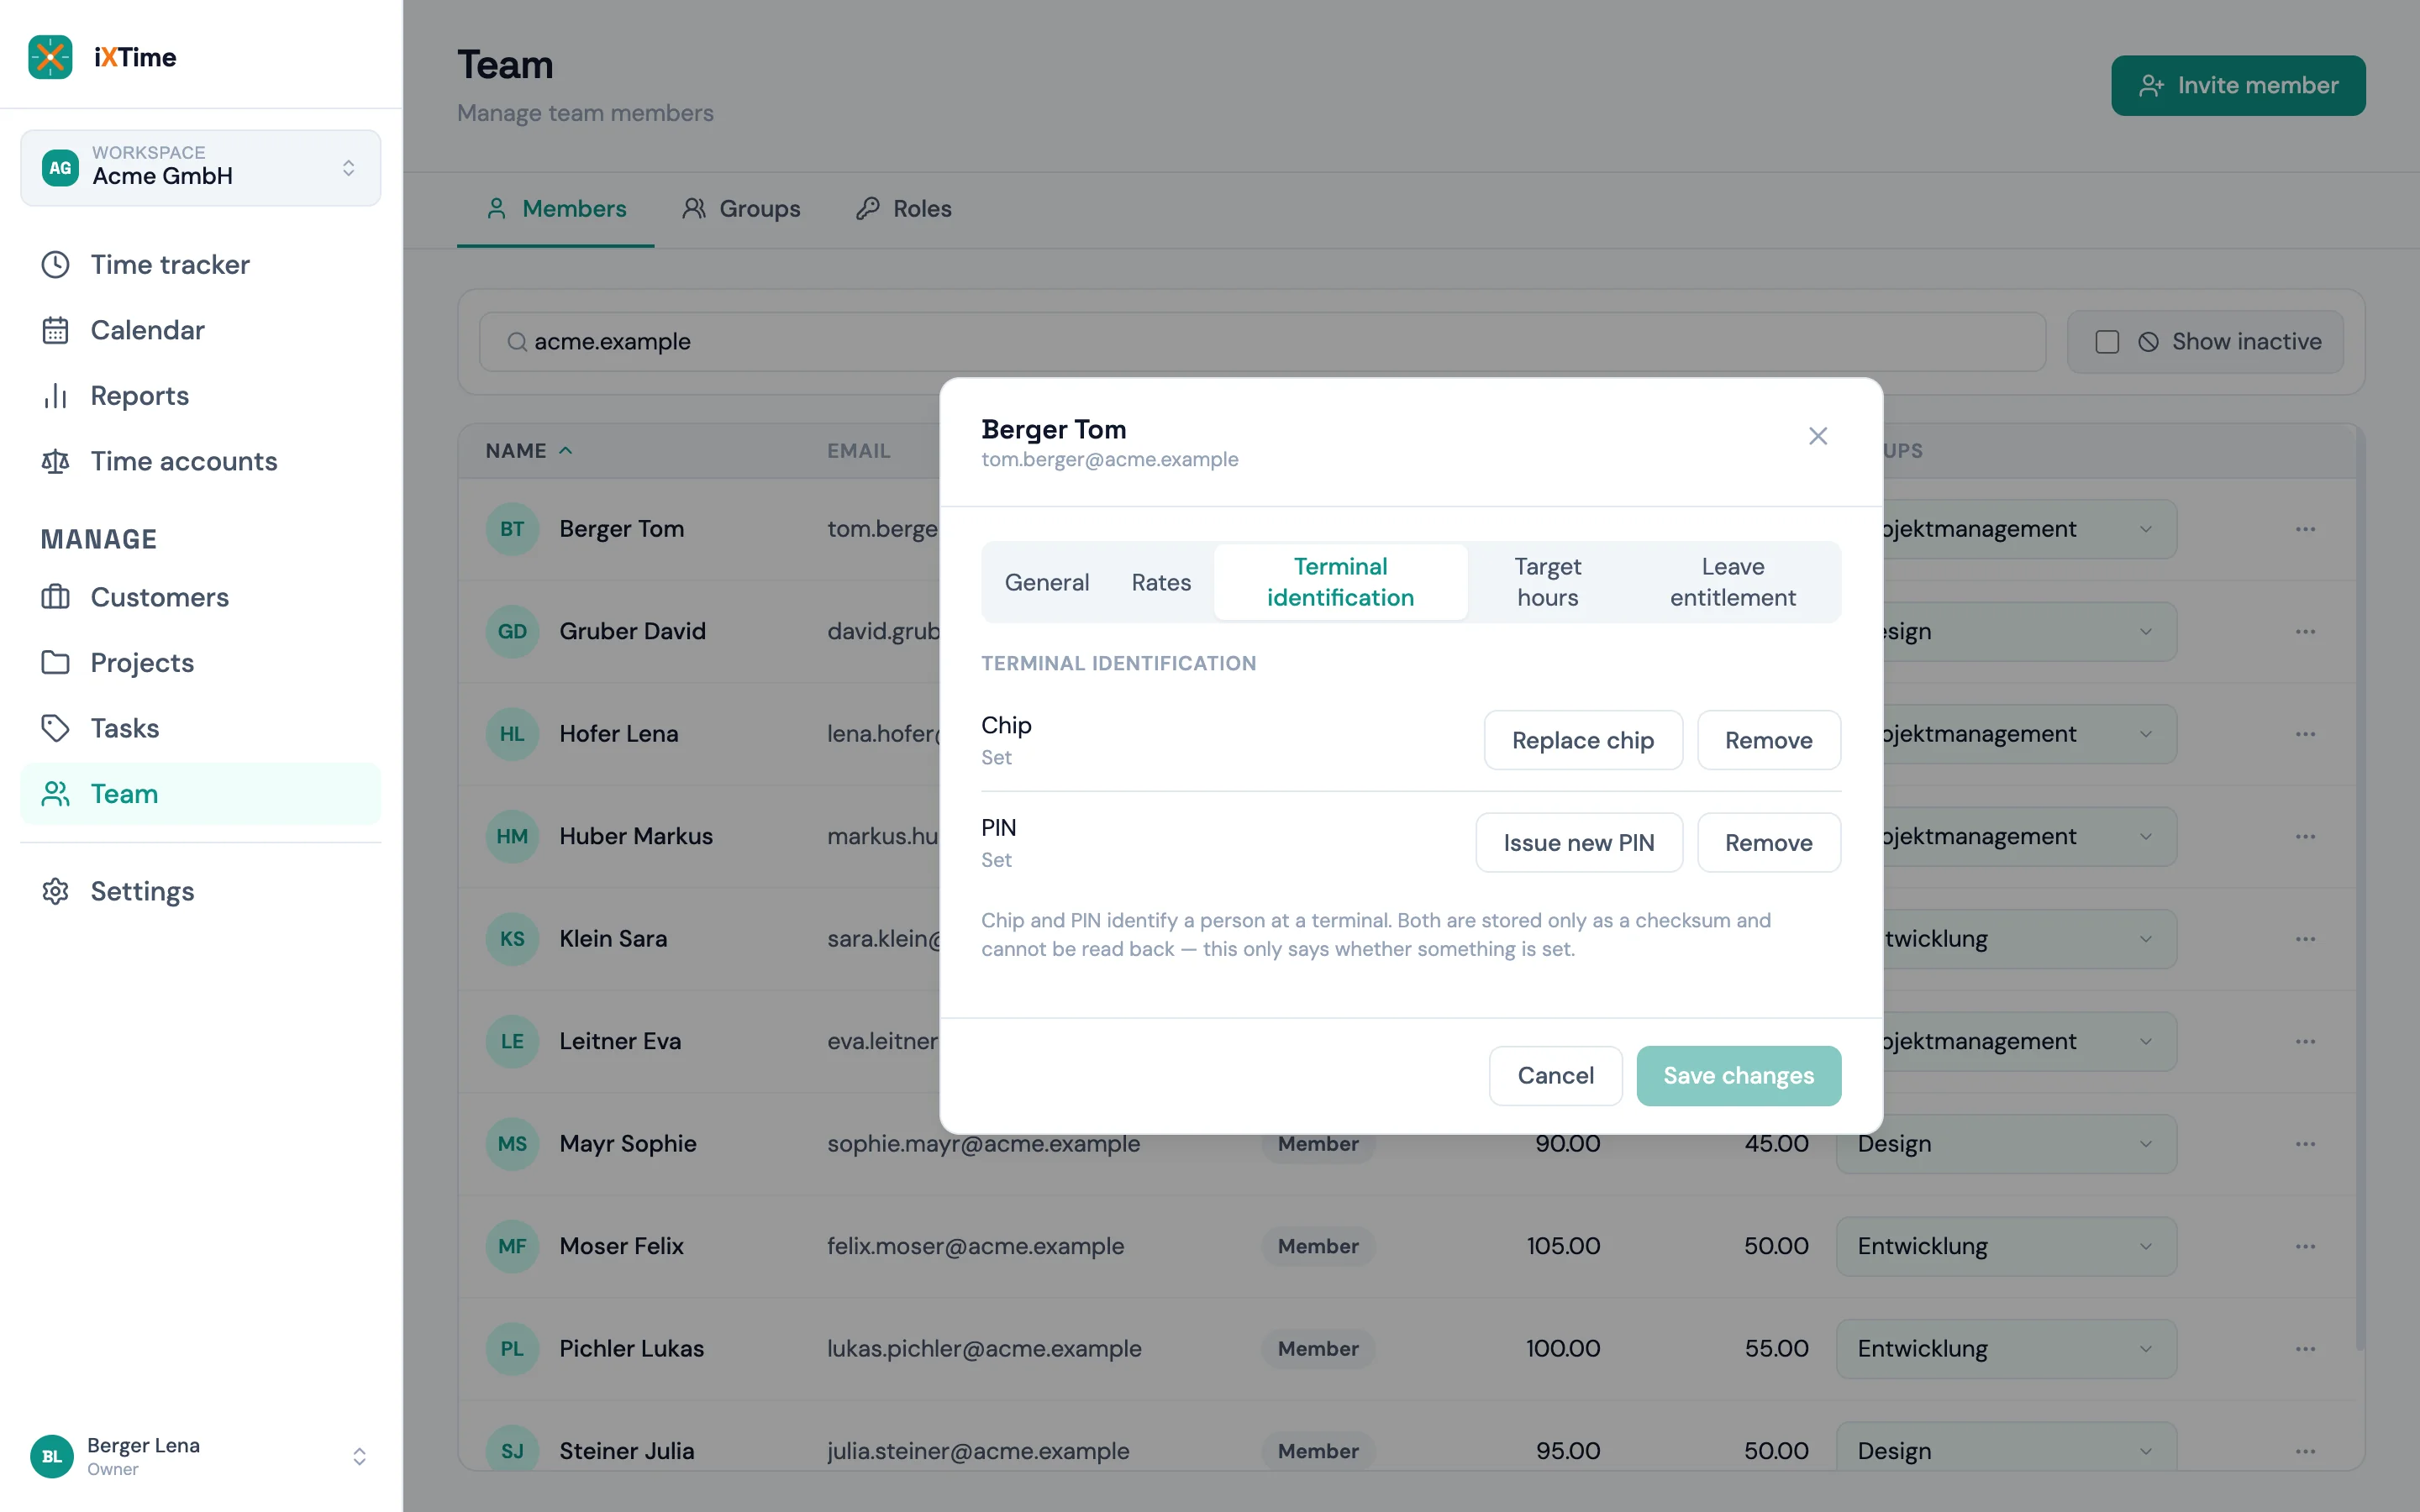
Task: Open Settings gear icon
Action: click(55, 891)
